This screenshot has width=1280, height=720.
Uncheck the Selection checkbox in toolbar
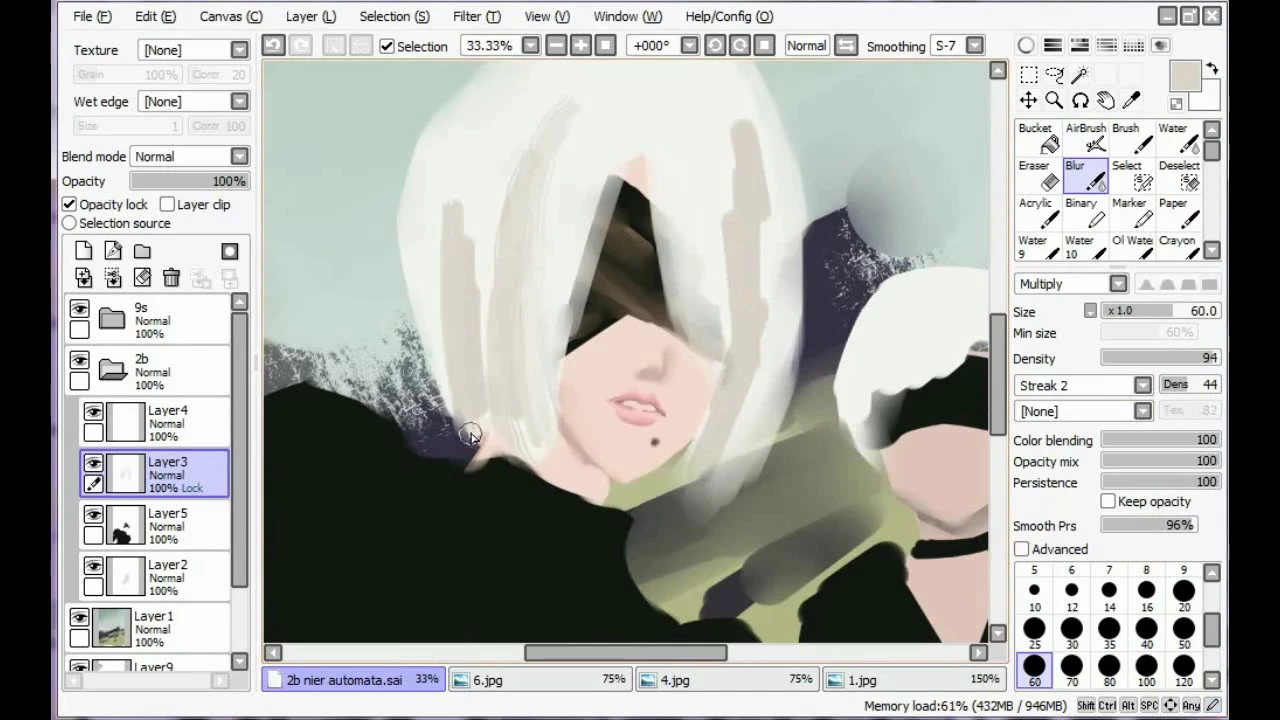[387, 46]
